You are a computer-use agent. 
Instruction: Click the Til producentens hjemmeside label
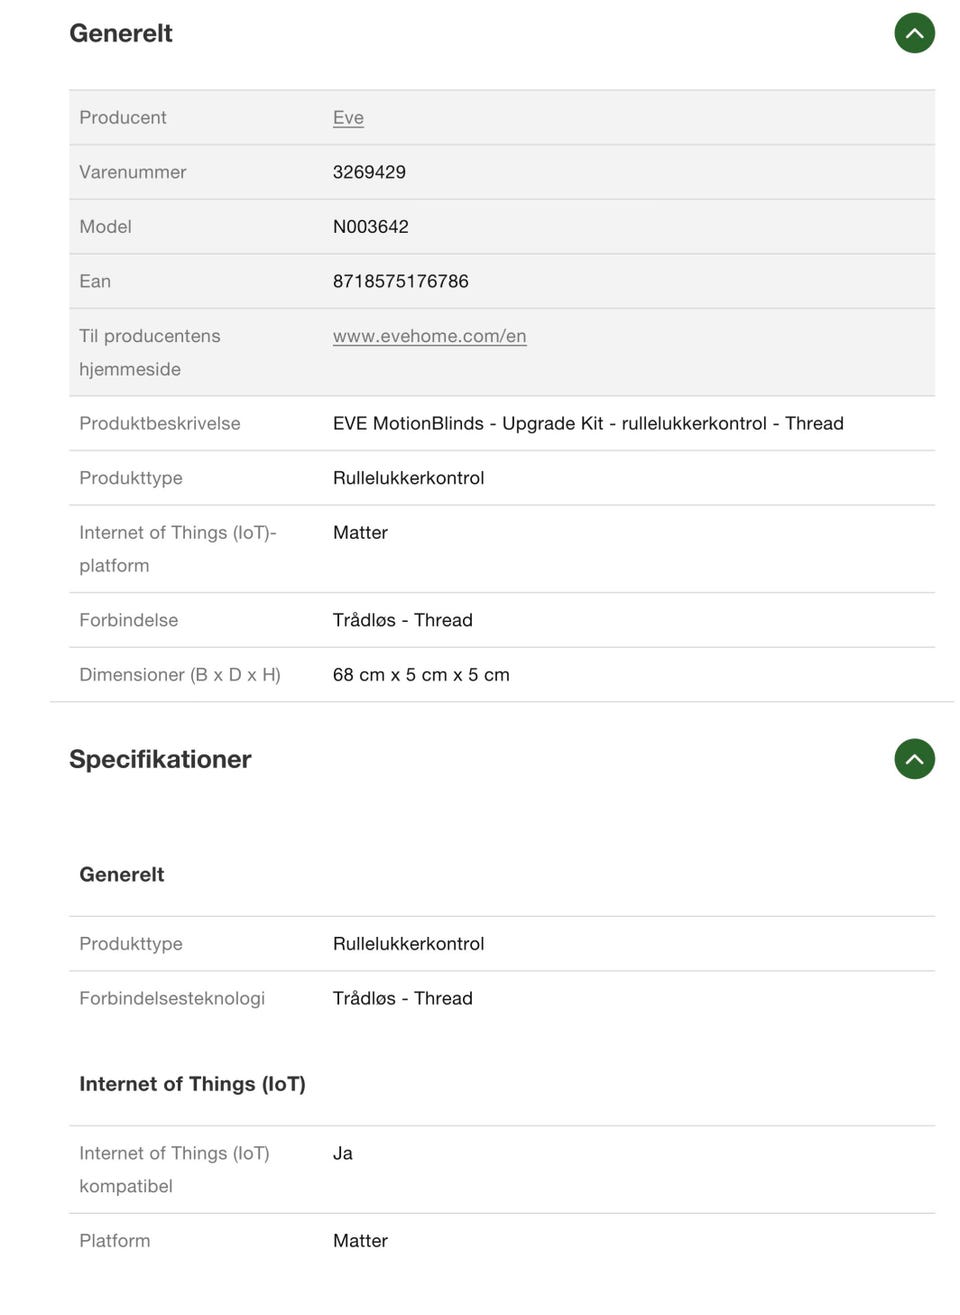[150, 352]
